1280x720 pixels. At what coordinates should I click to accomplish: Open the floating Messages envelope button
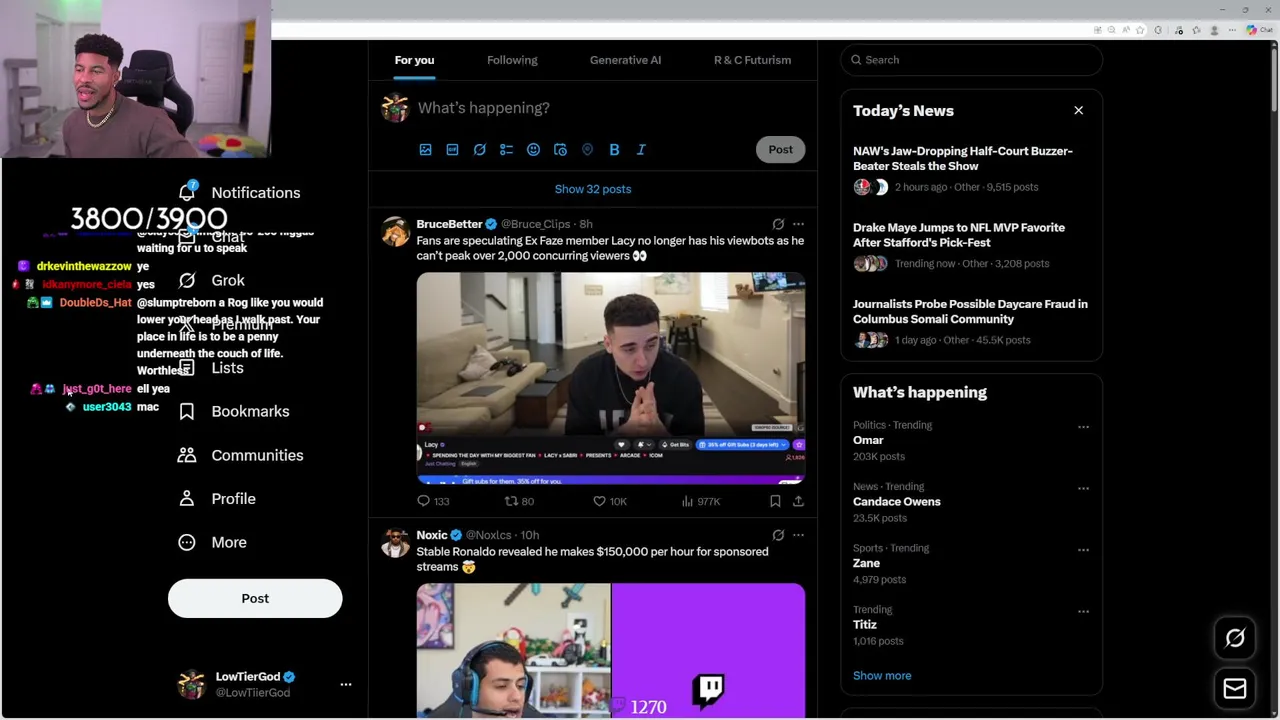(1235, 688)
